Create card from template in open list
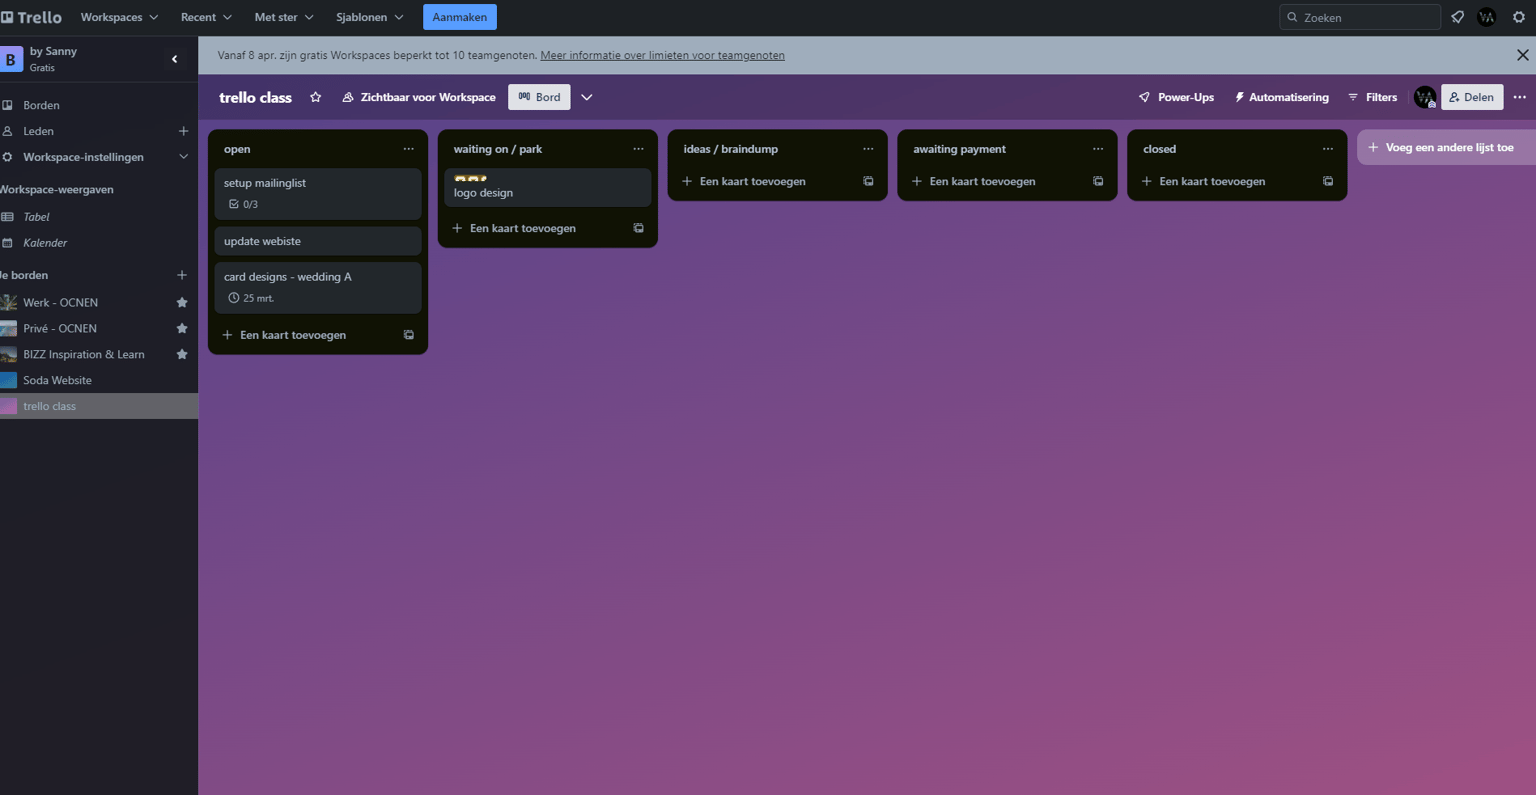 (x=409, y=335)
